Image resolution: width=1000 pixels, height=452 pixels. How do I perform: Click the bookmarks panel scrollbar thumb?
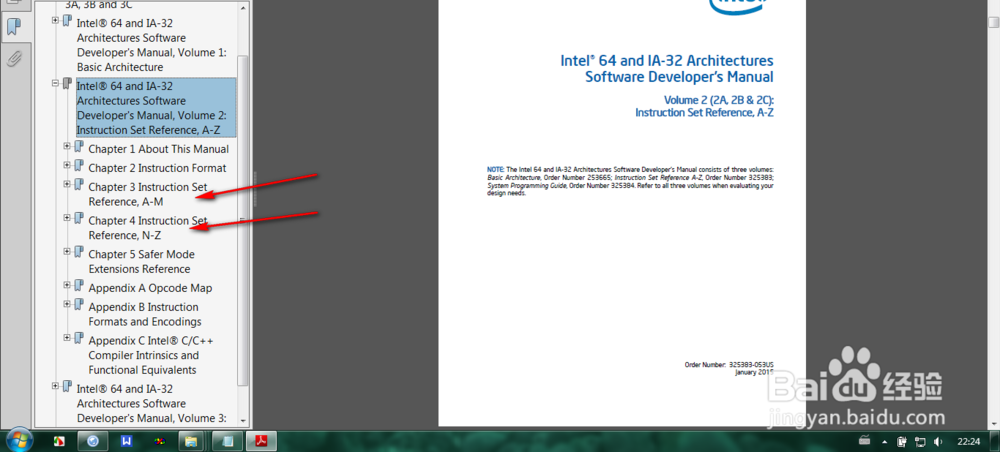coord(243,220)
